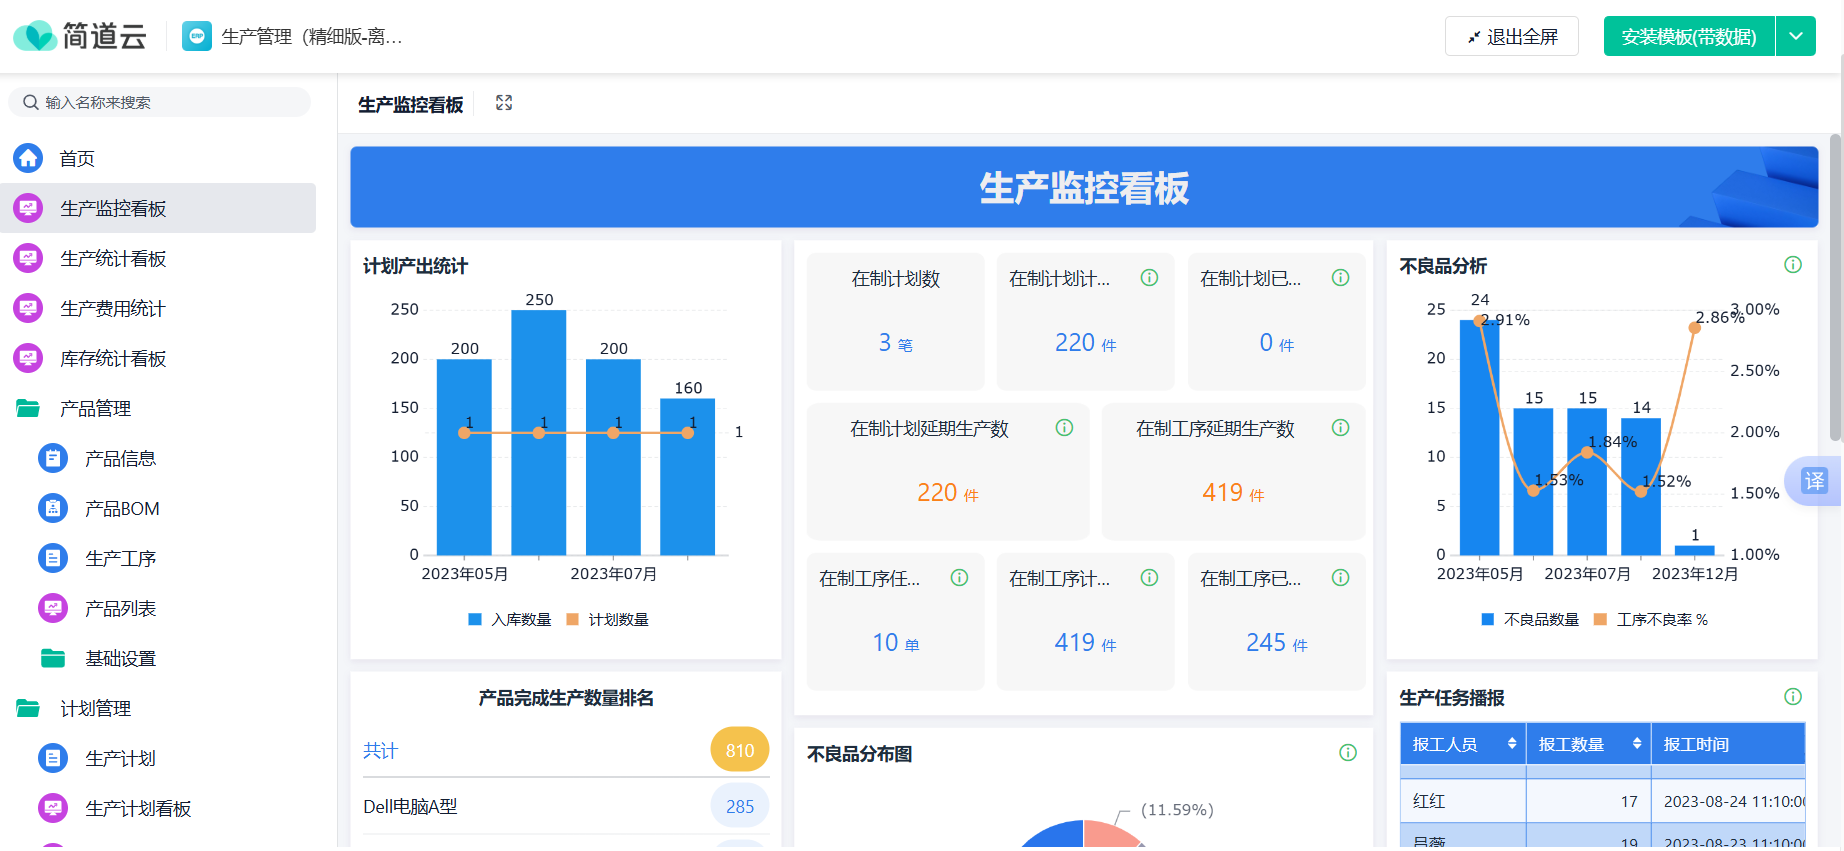Toggle 计划数量 legend in 计划产出统计
Viewport: 1844px width, 851px height.
(x=607, y=620)
